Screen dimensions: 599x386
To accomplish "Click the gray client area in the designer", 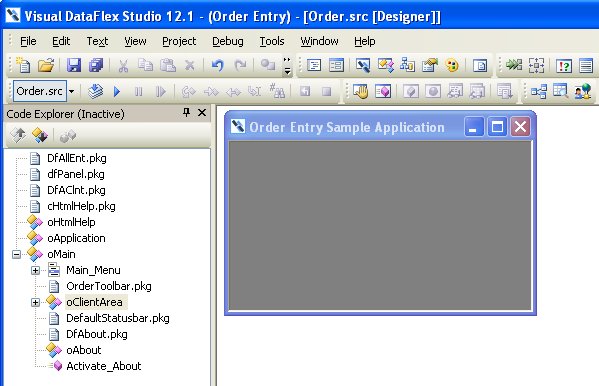I will tap(380, 225).
